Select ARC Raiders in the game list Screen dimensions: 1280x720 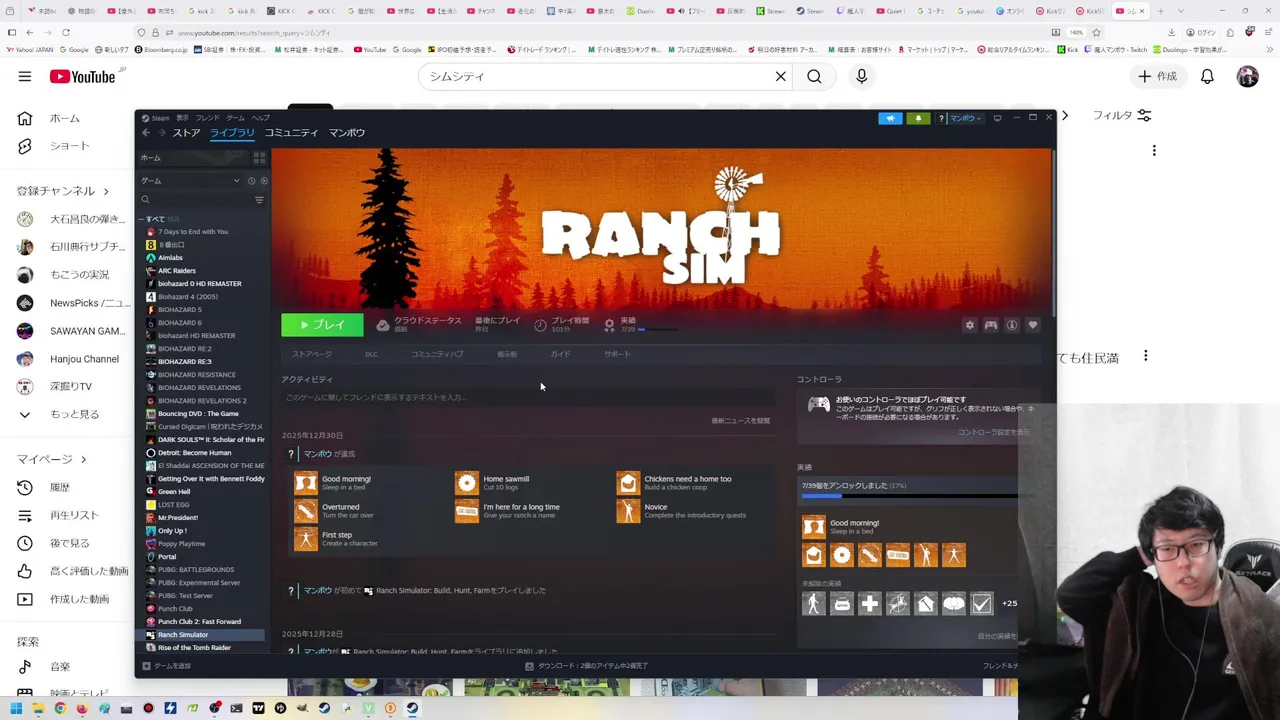point(177,271)
